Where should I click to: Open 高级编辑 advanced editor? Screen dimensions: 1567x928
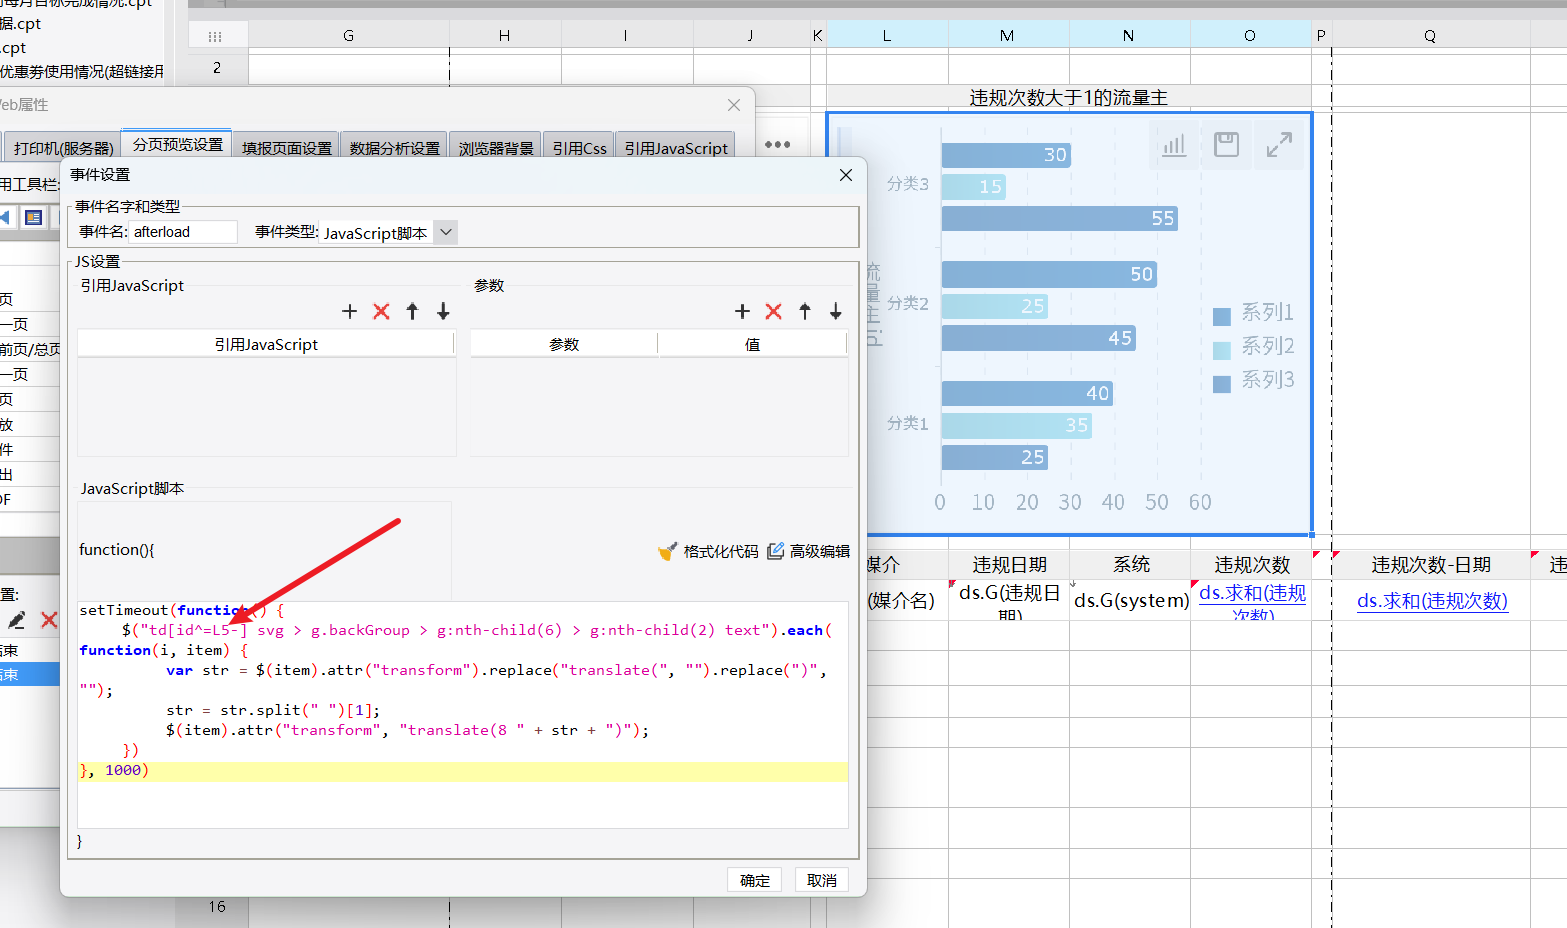[808, 551]
